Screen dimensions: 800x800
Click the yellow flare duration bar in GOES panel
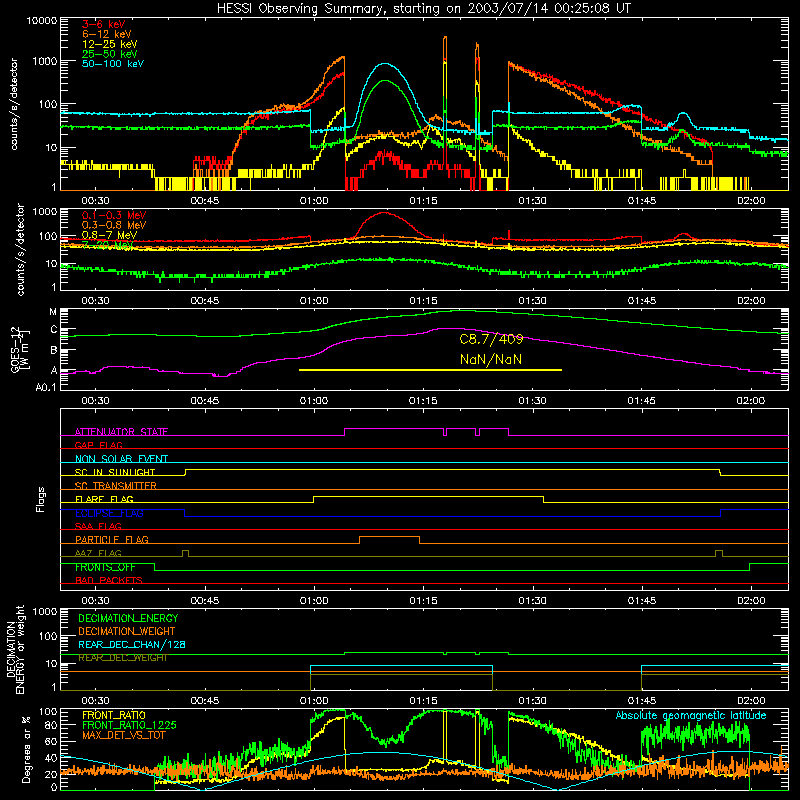[430, 370]
